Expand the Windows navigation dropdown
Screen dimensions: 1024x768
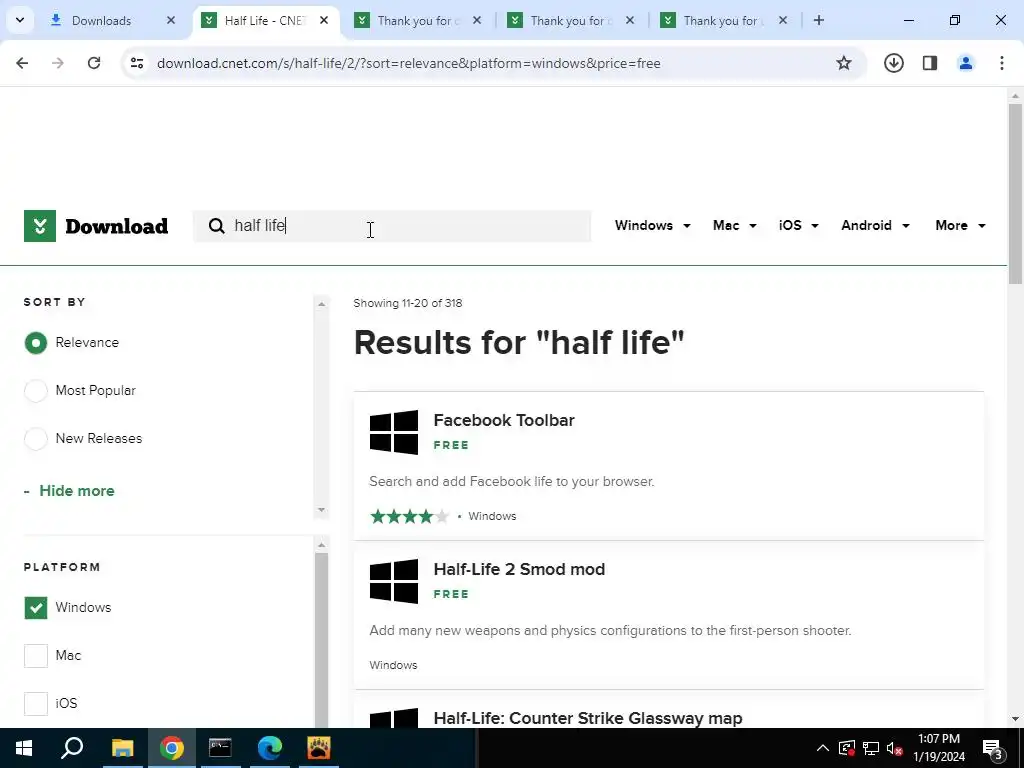[x=652, y=225]
